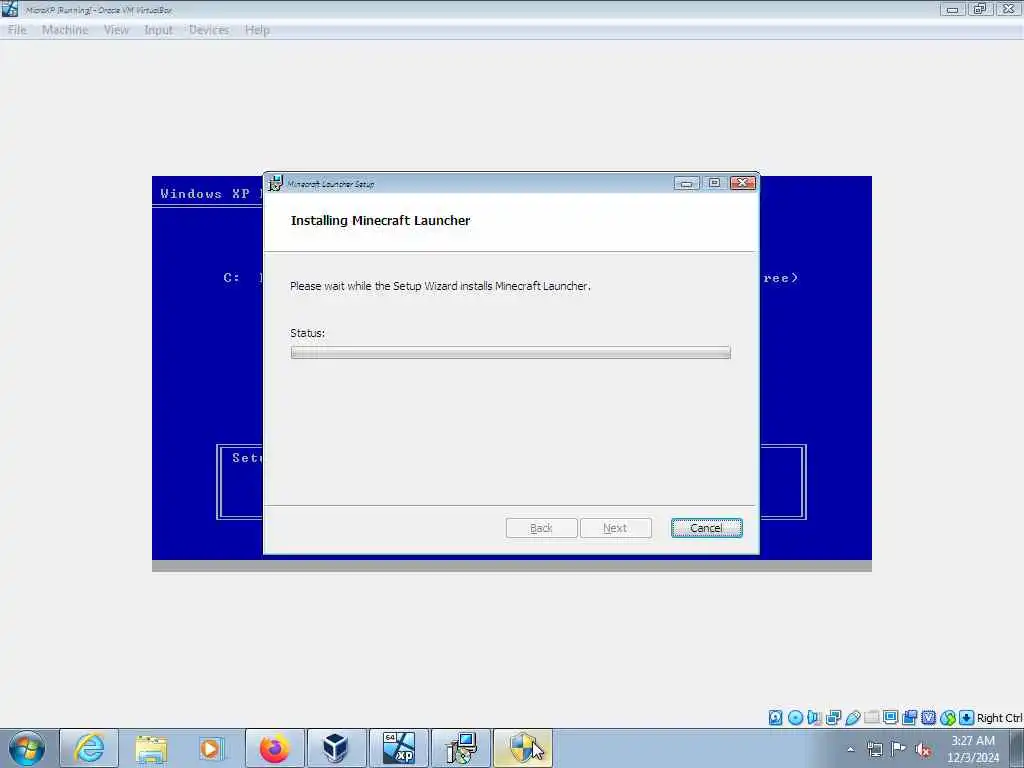Minimize the VirtualBox VM window
Screen dimensions: 1024x768
click(x=952, y=9)
